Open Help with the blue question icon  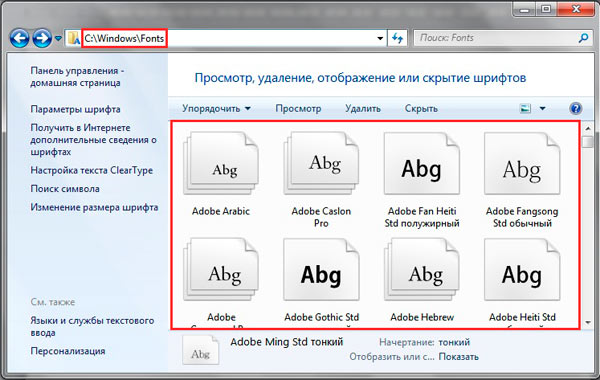pyautogui.click(x=576, y=109)
